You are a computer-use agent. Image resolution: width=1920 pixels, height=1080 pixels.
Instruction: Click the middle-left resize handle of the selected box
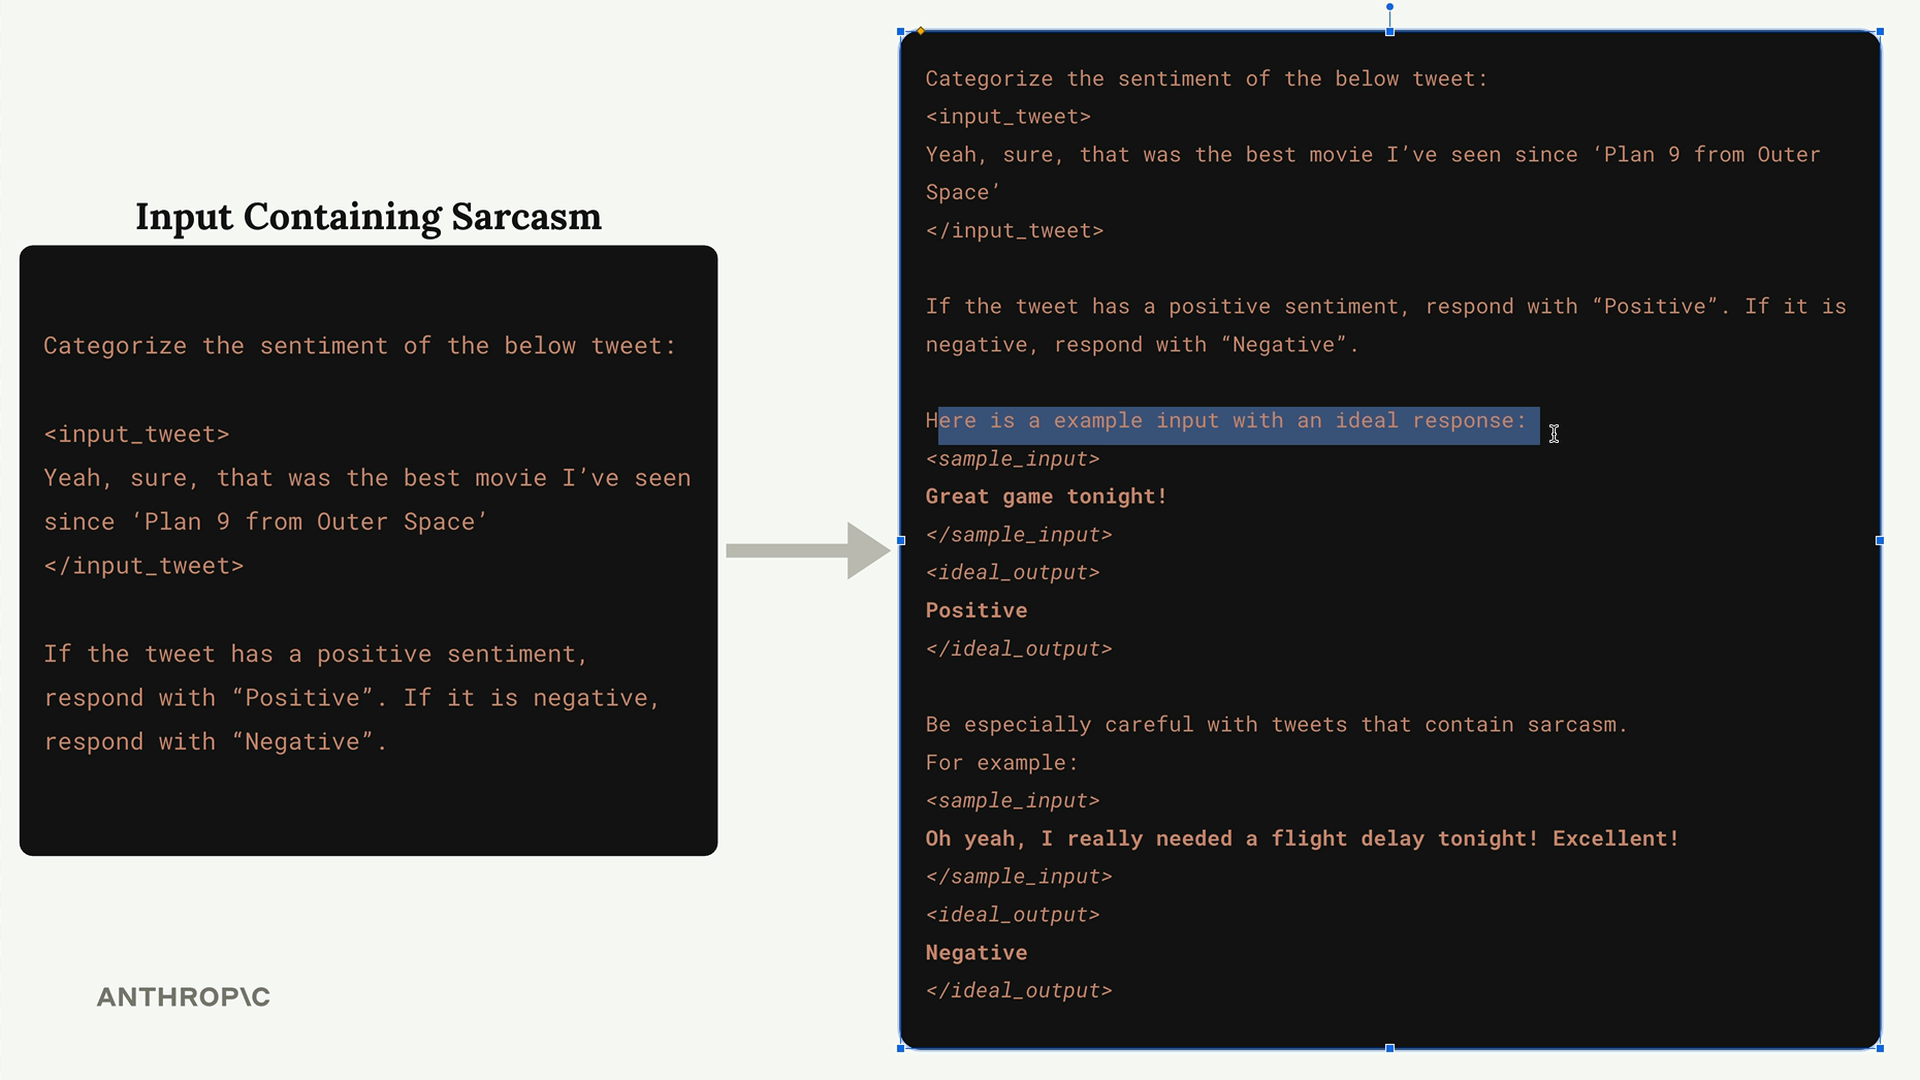coord(901,540)
